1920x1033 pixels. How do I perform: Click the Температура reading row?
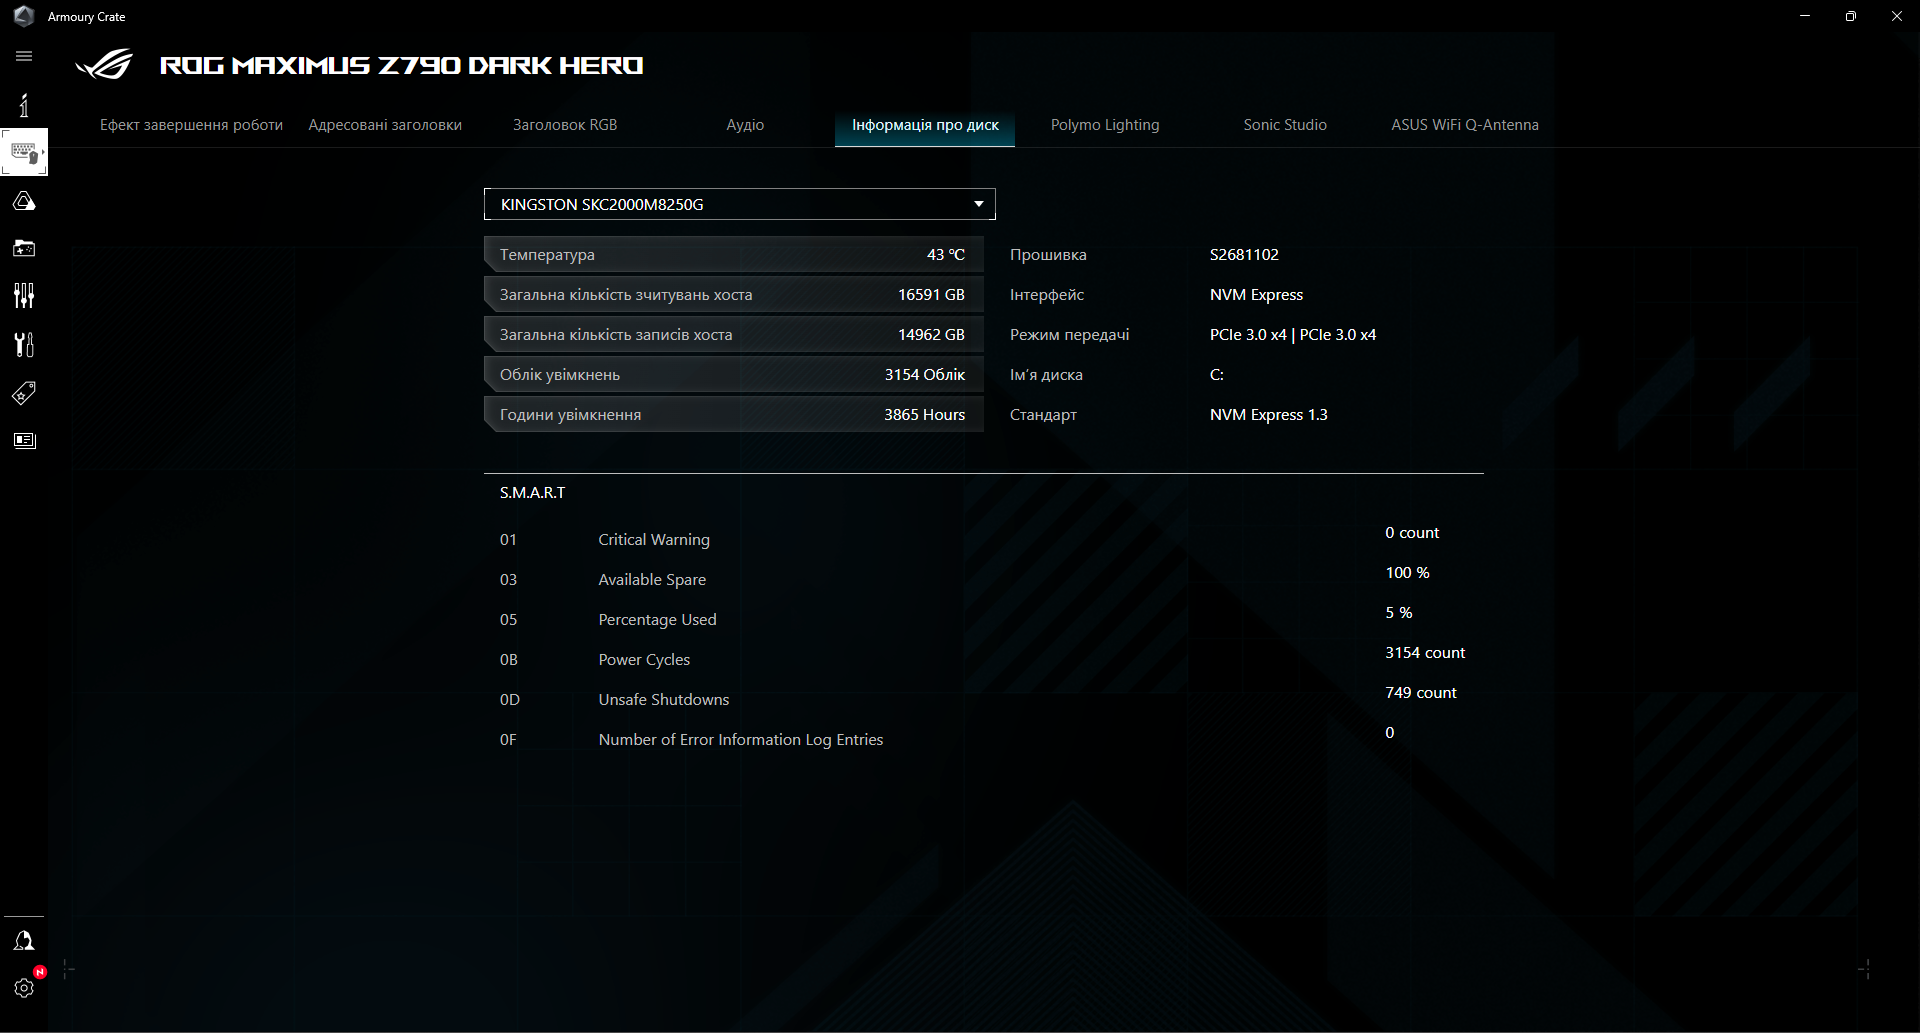(x=733, y=254)
